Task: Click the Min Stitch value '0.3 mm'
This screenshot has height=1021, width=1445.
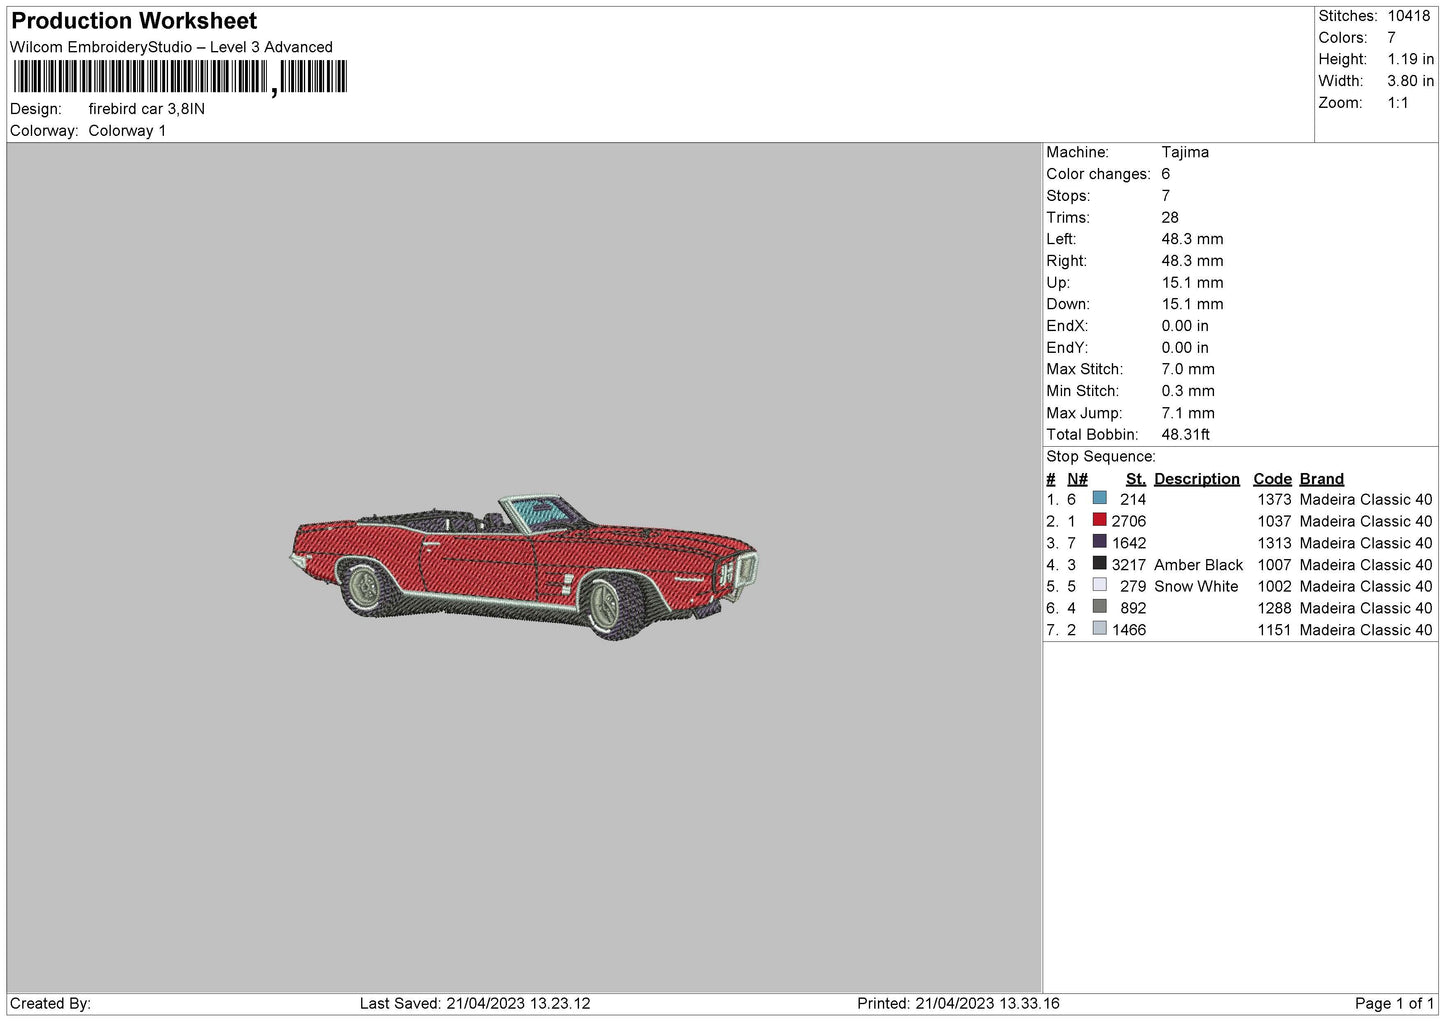Action: [x=1188, y=391]
